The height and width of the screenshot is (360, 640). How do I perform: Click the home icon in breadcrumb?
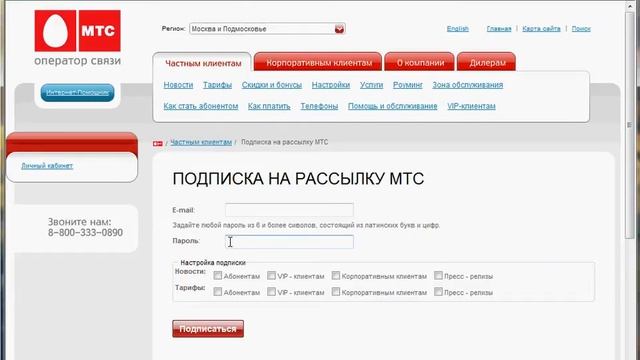point(158,143)
